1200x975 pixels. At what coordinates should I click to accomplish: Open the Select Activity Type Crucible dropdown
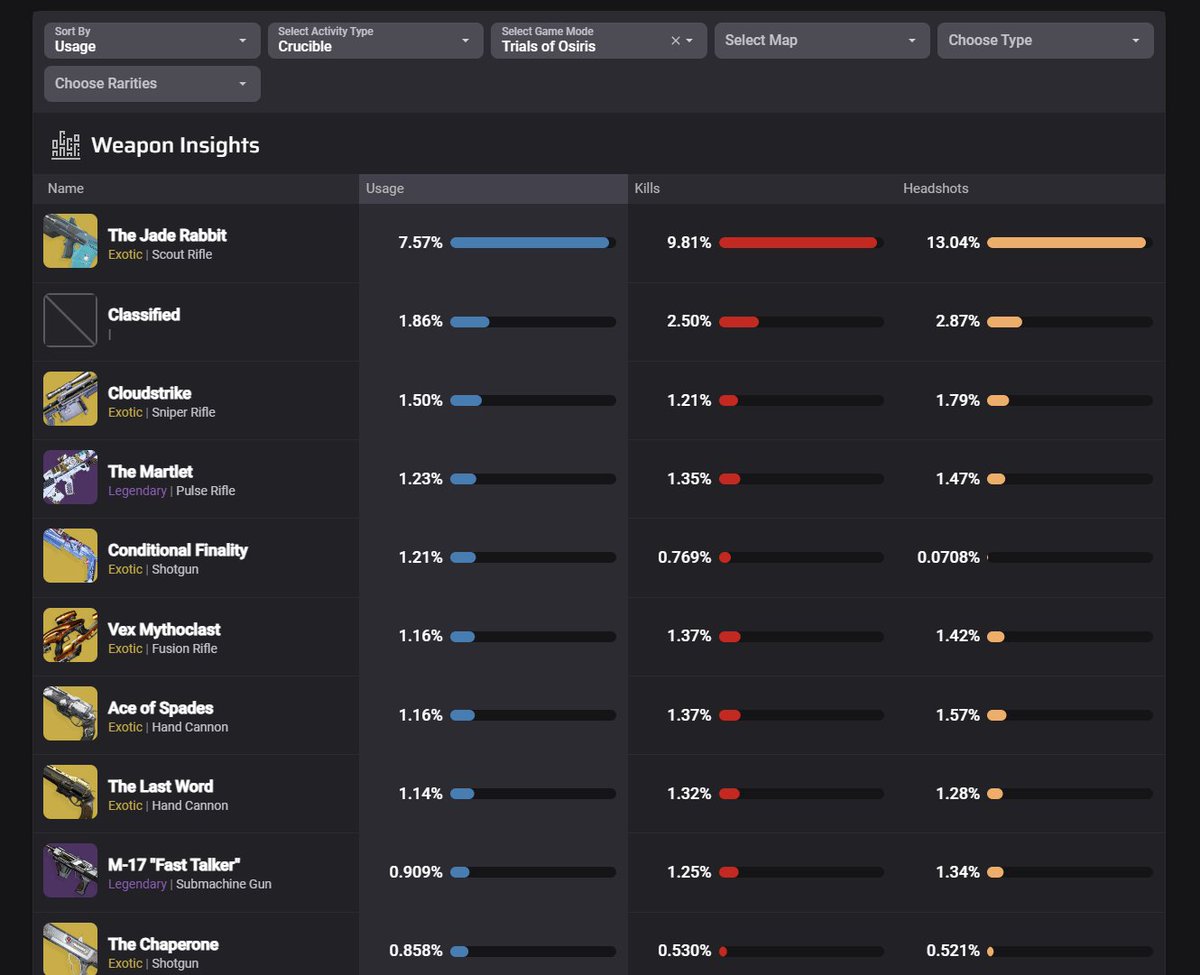pyautogui.click(x=376, y=40)
